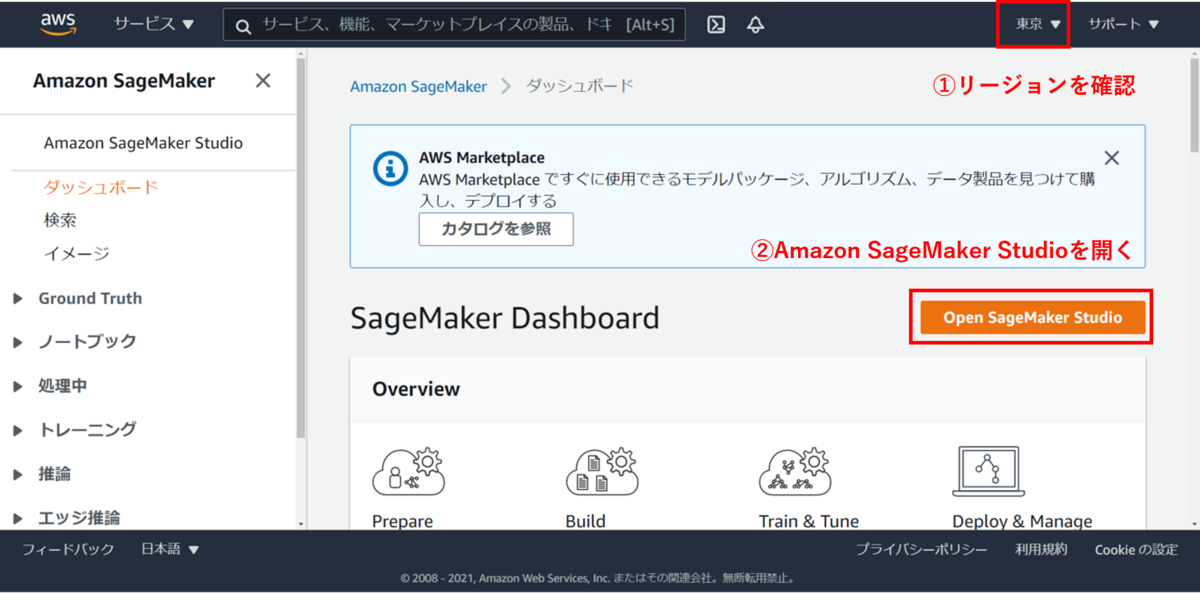Viewport: 1200px width, 593px height.
Task: Click the Build label text
Action: coord(585,521)
